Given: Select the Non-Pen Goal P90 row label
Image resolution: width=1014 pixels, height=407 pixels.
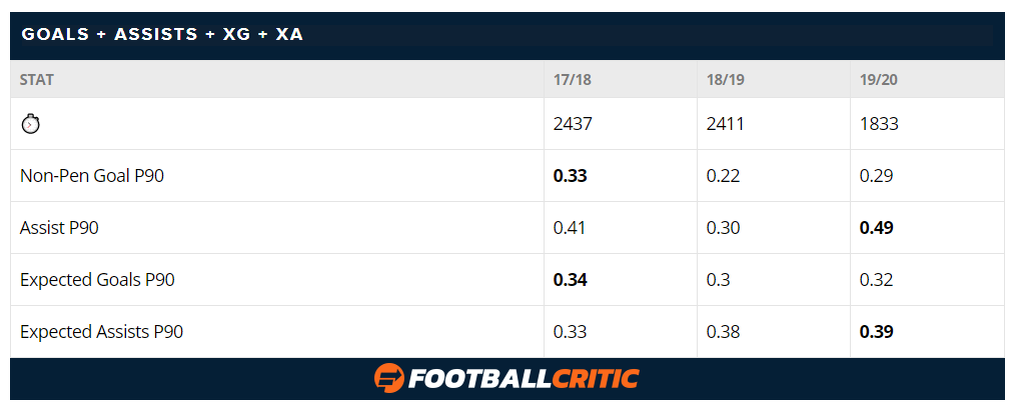Looking at the screenshot, I should tap(92, 176).
